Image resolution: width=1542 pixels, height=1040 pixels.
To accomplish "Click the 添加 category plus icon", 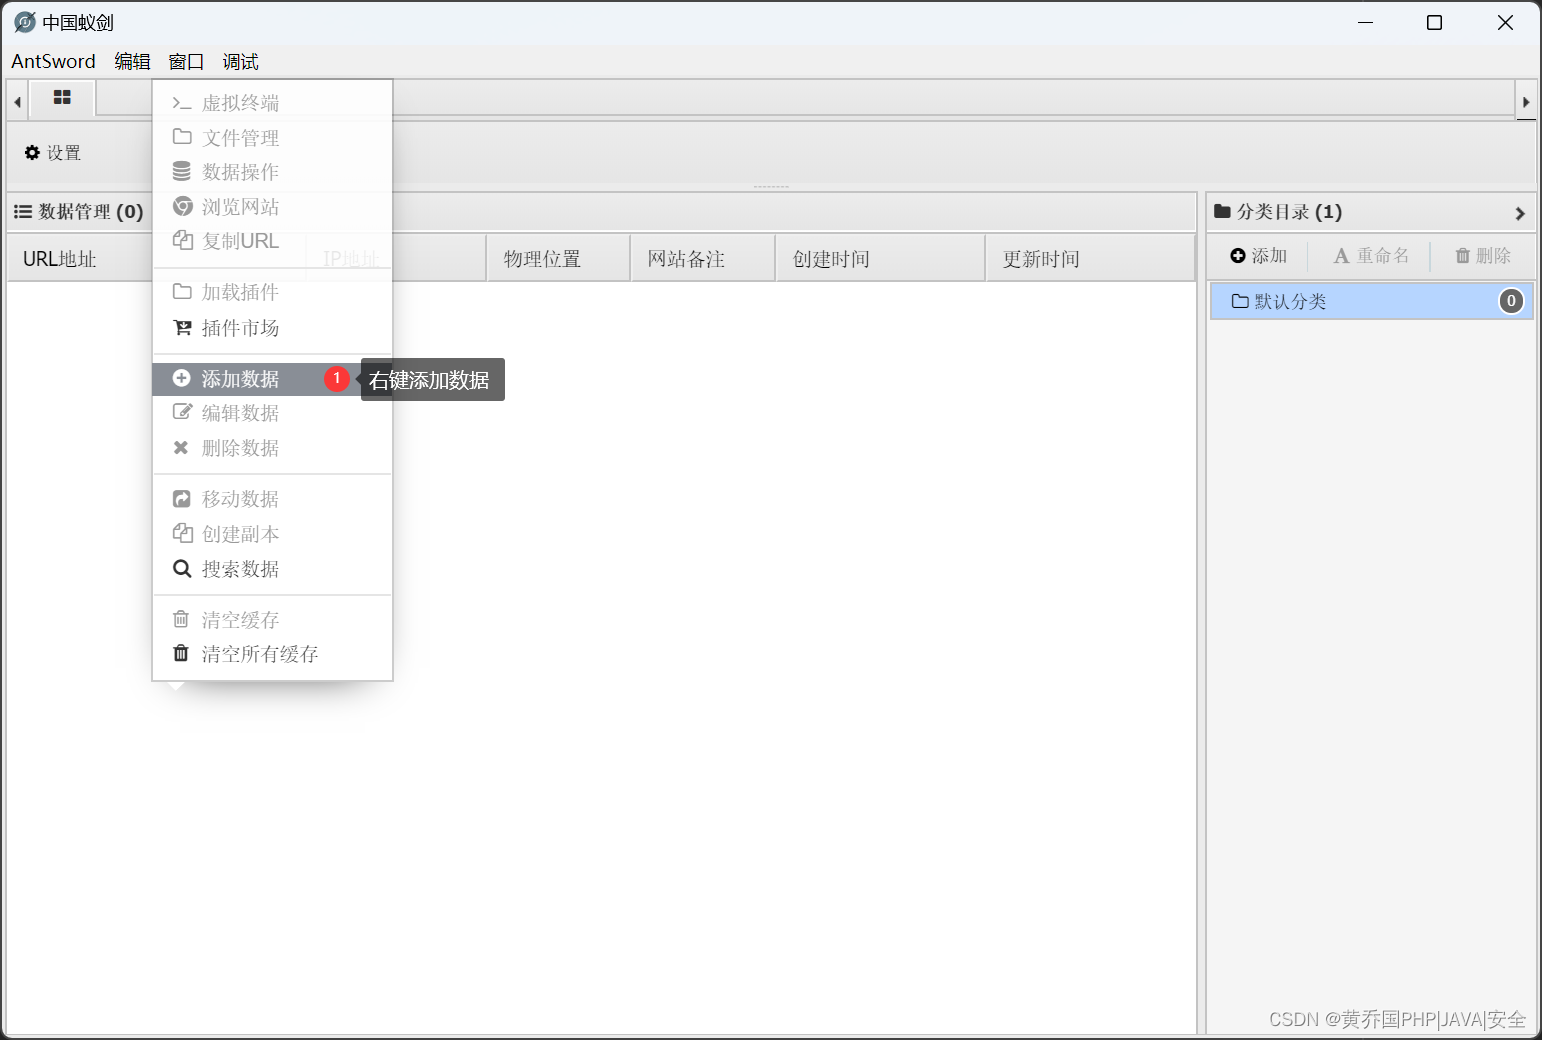I will tap(1238, 256).
